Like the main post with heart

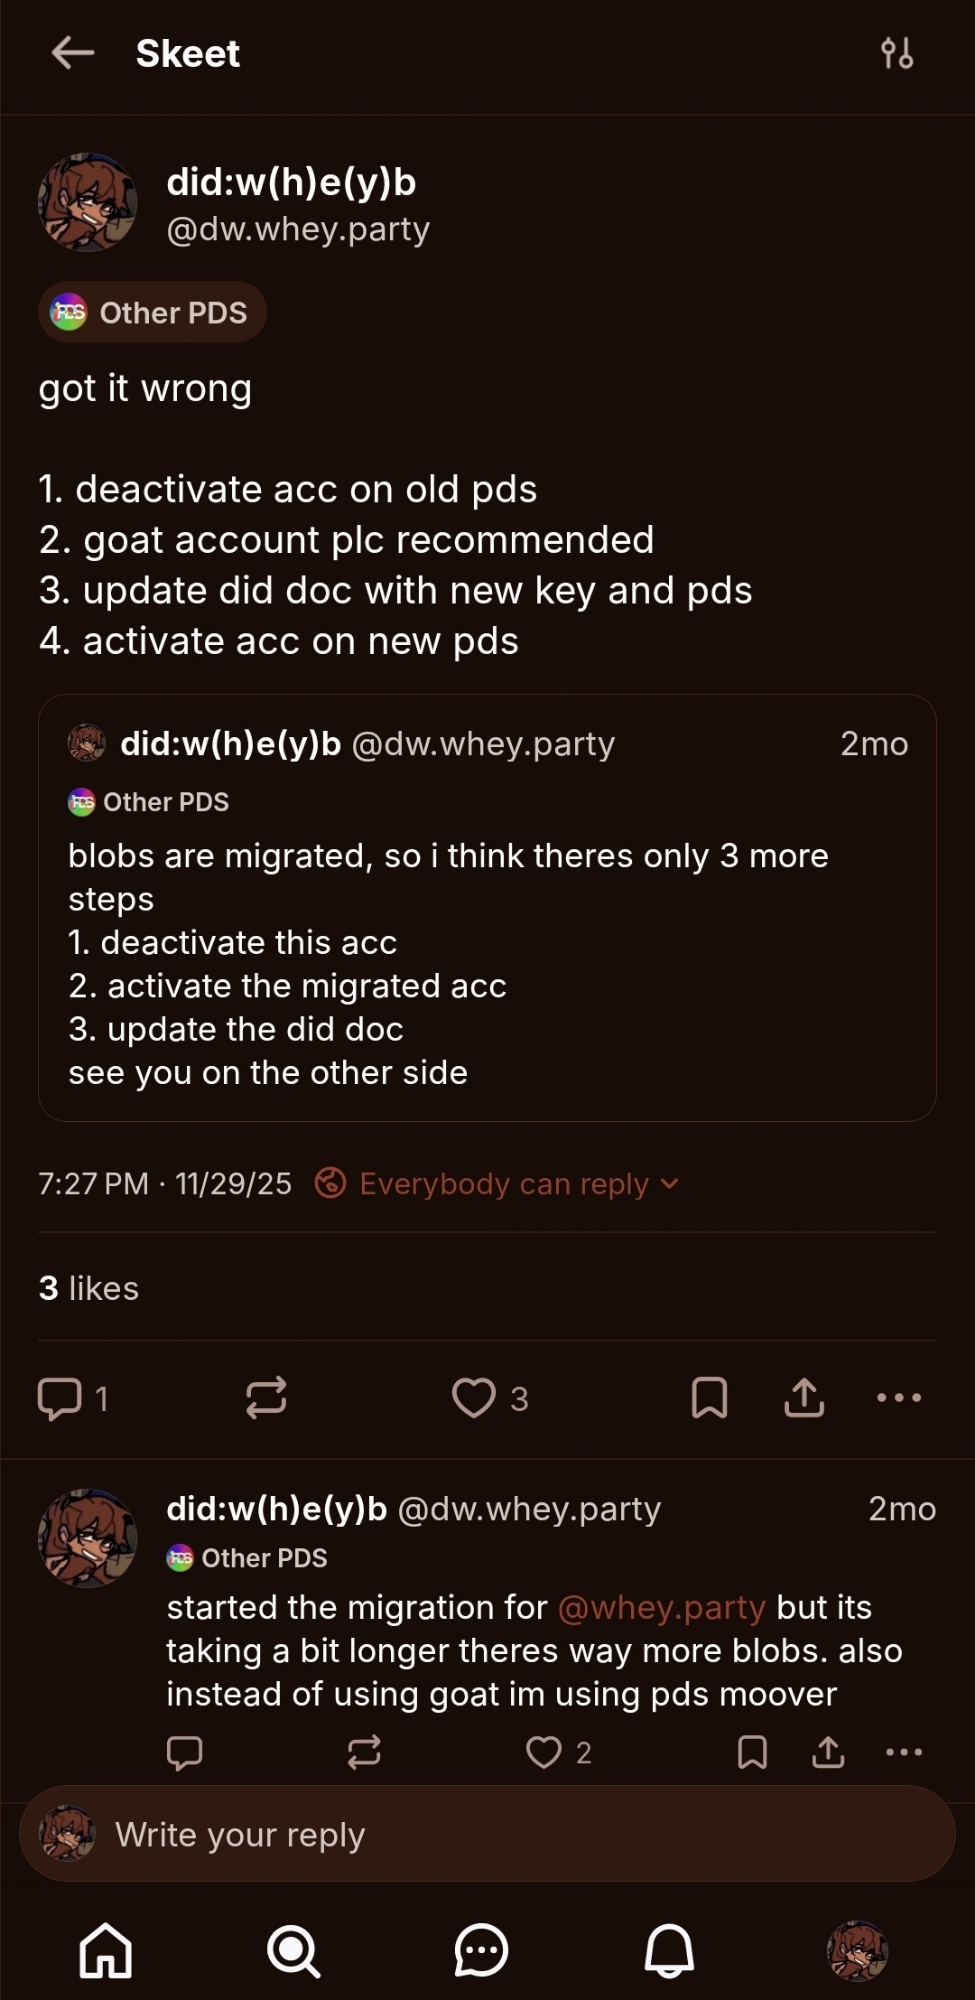(x=474, y=1398)
